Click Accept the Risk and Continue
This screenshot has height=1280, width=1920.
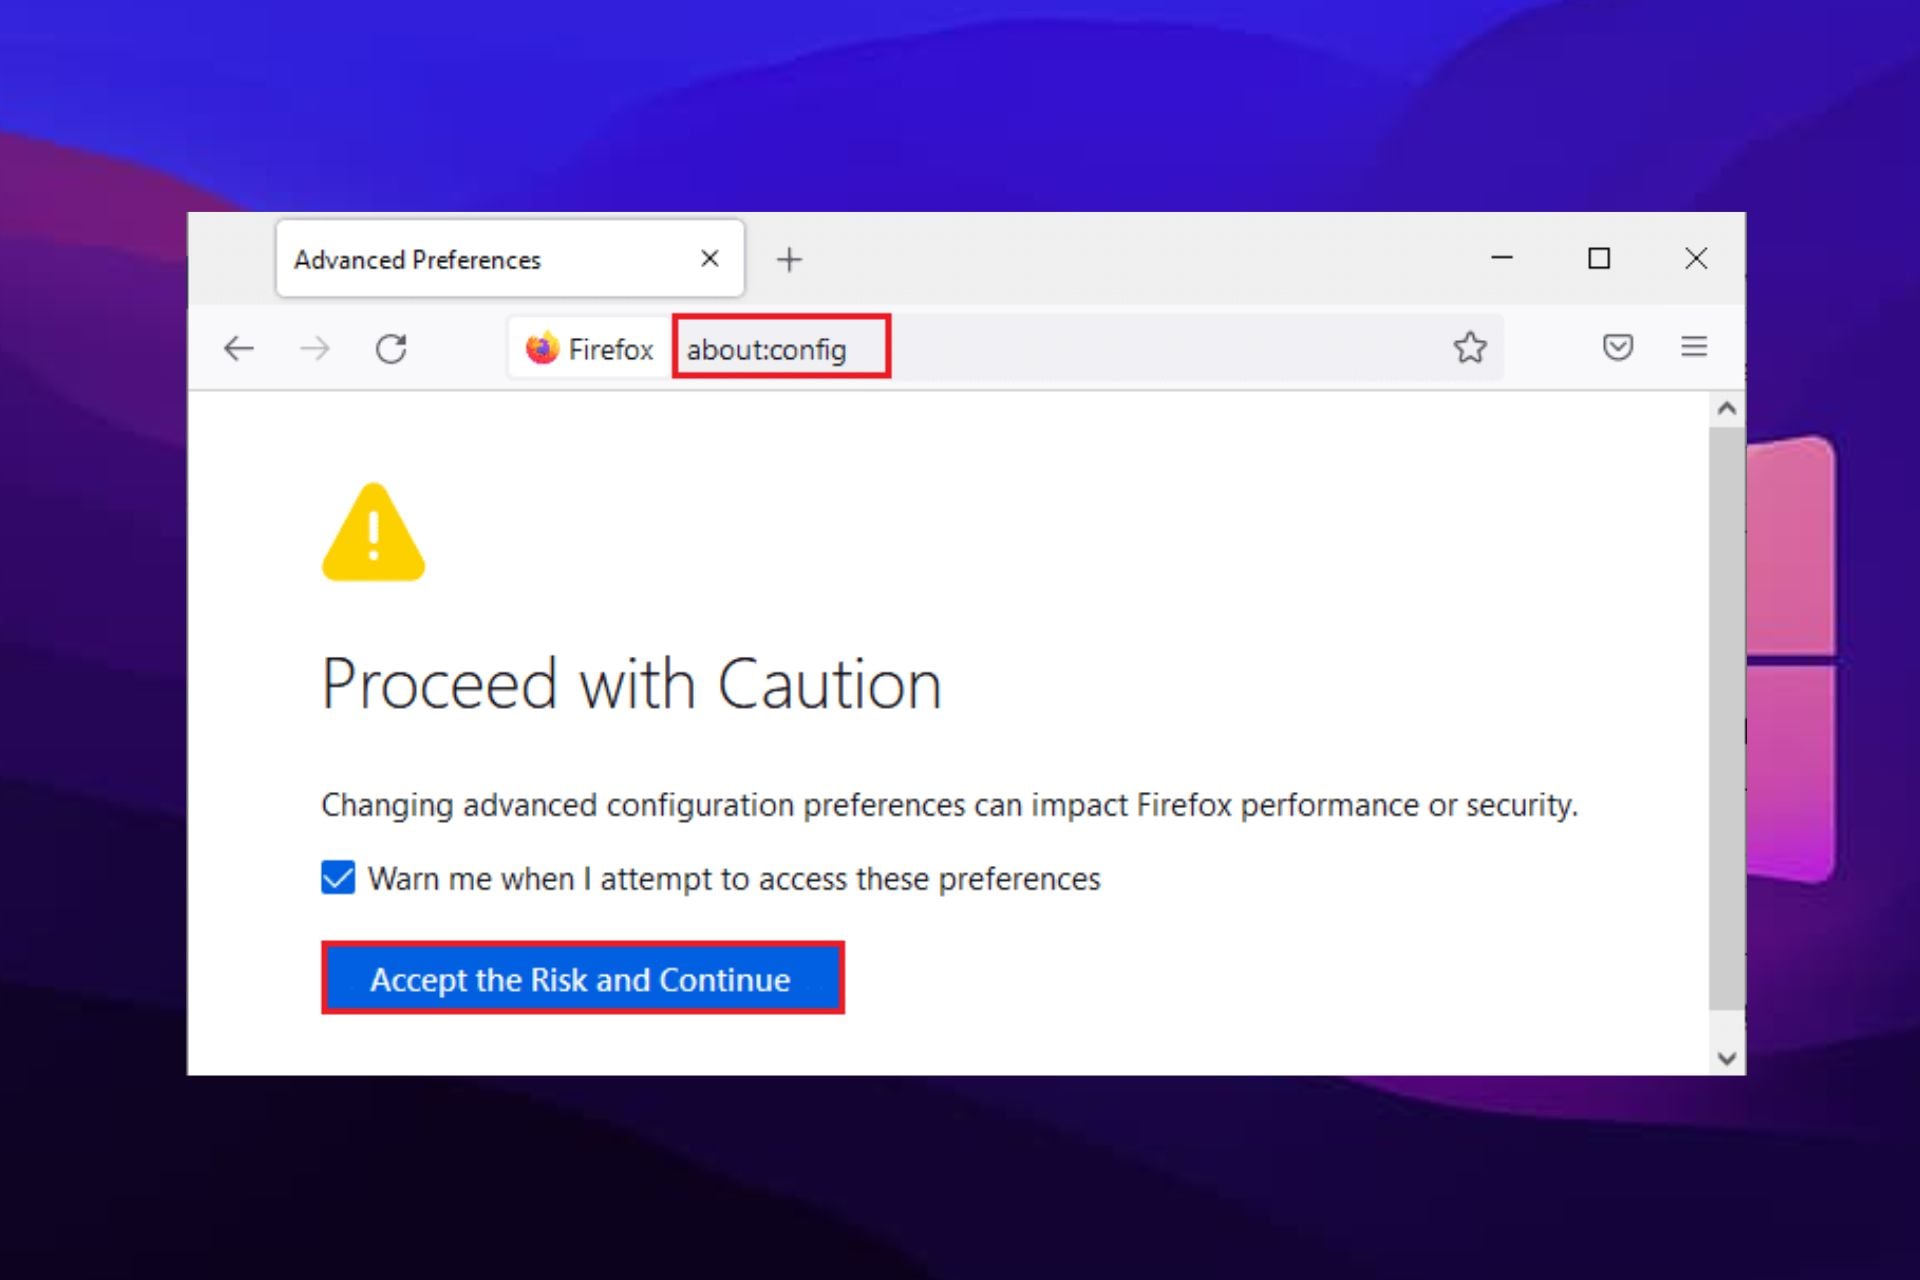point(583,978)
